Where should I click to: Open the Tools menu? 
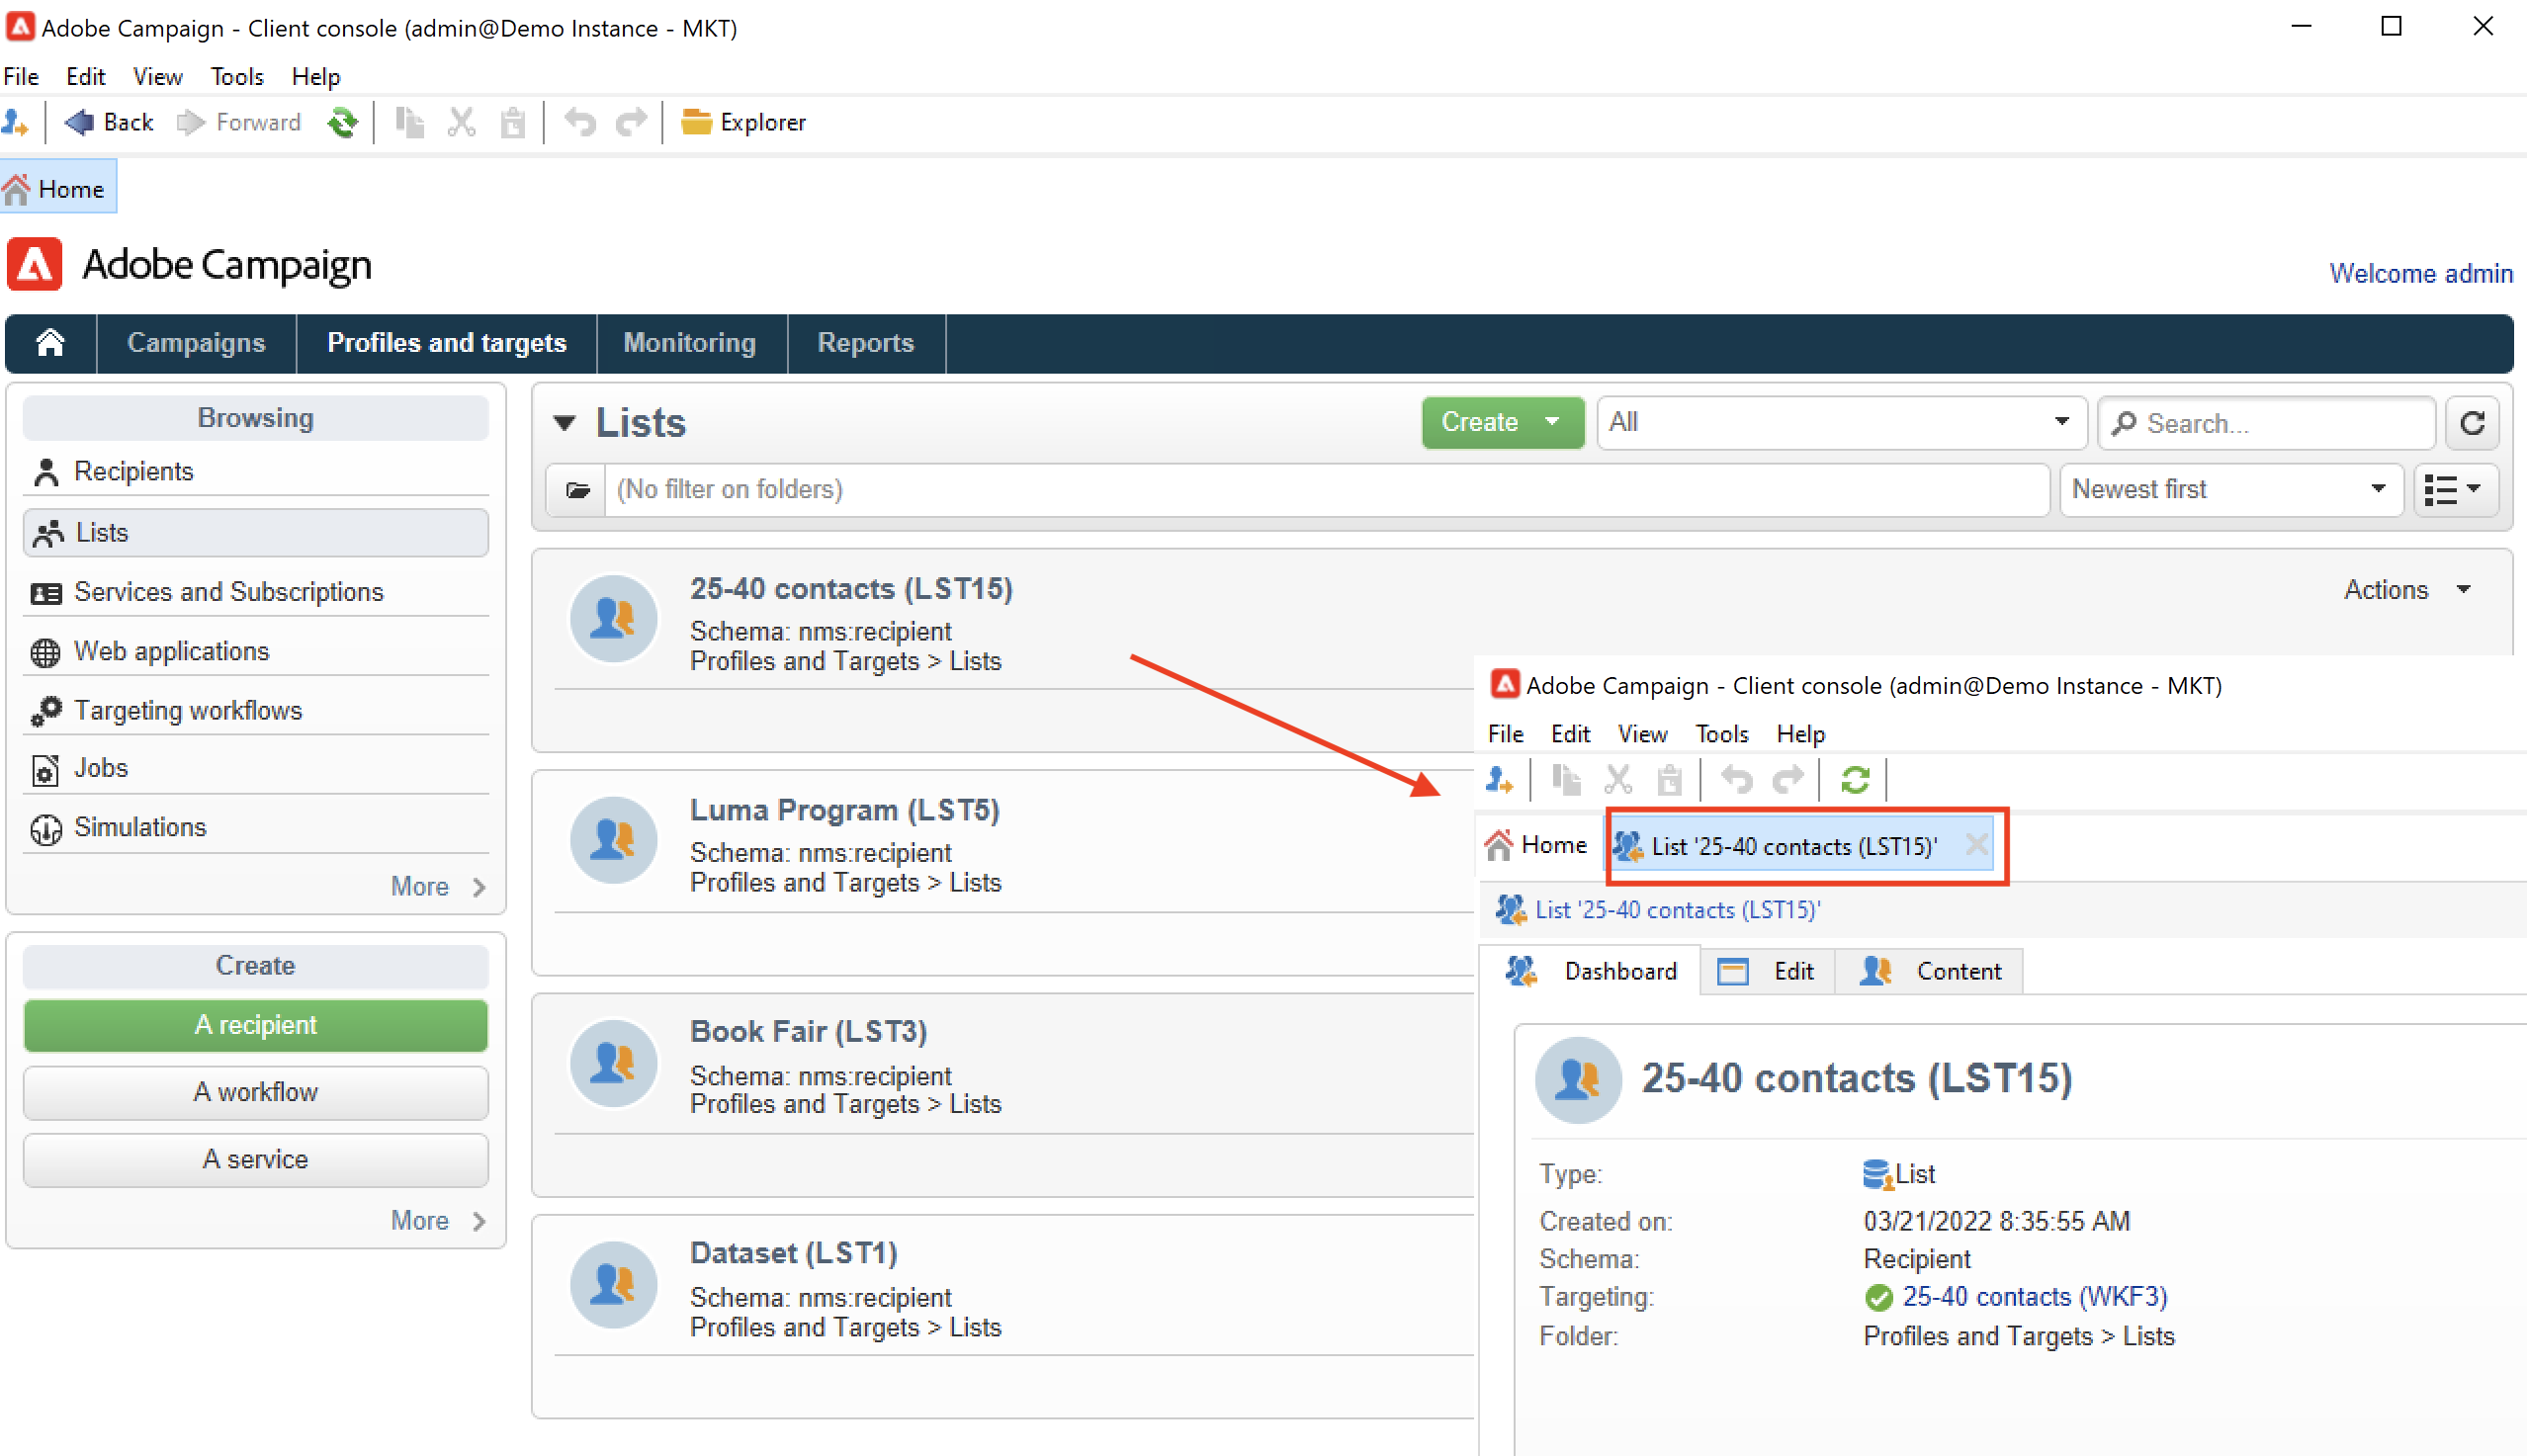pyautogui.click(x=236, y=77)
